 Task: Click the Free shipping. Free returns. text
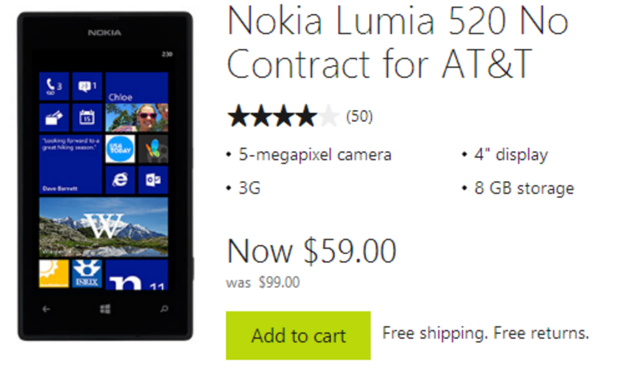[486, 333]
